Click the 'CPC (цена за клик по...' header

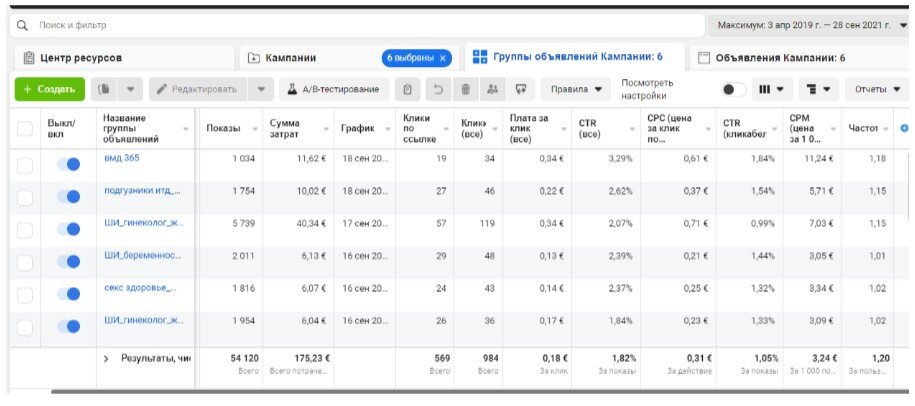pyautogui.click(x=678, y=128)
